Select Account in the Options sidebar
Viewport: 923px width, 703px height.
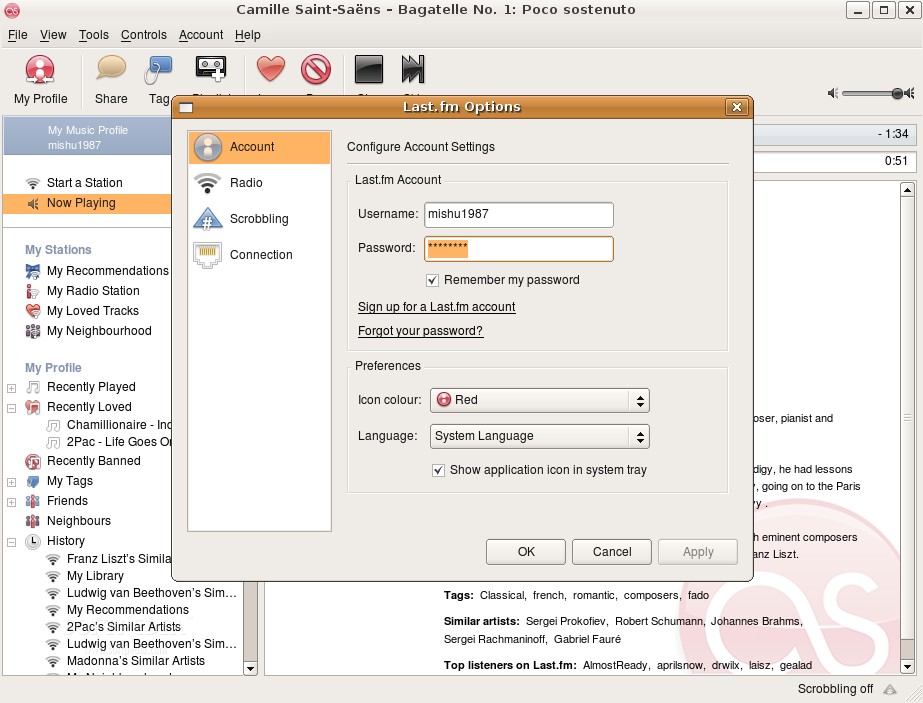pyautogui.click(x=260, y=147)
